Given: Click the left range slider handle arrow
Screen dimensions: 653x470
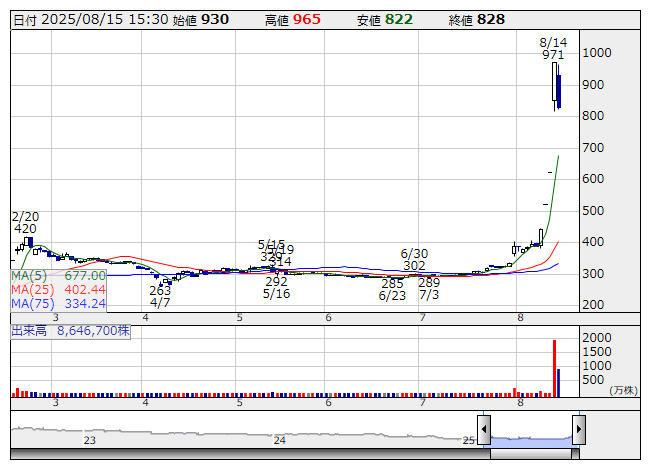Looking at the screenshot, I should point(484,430).
